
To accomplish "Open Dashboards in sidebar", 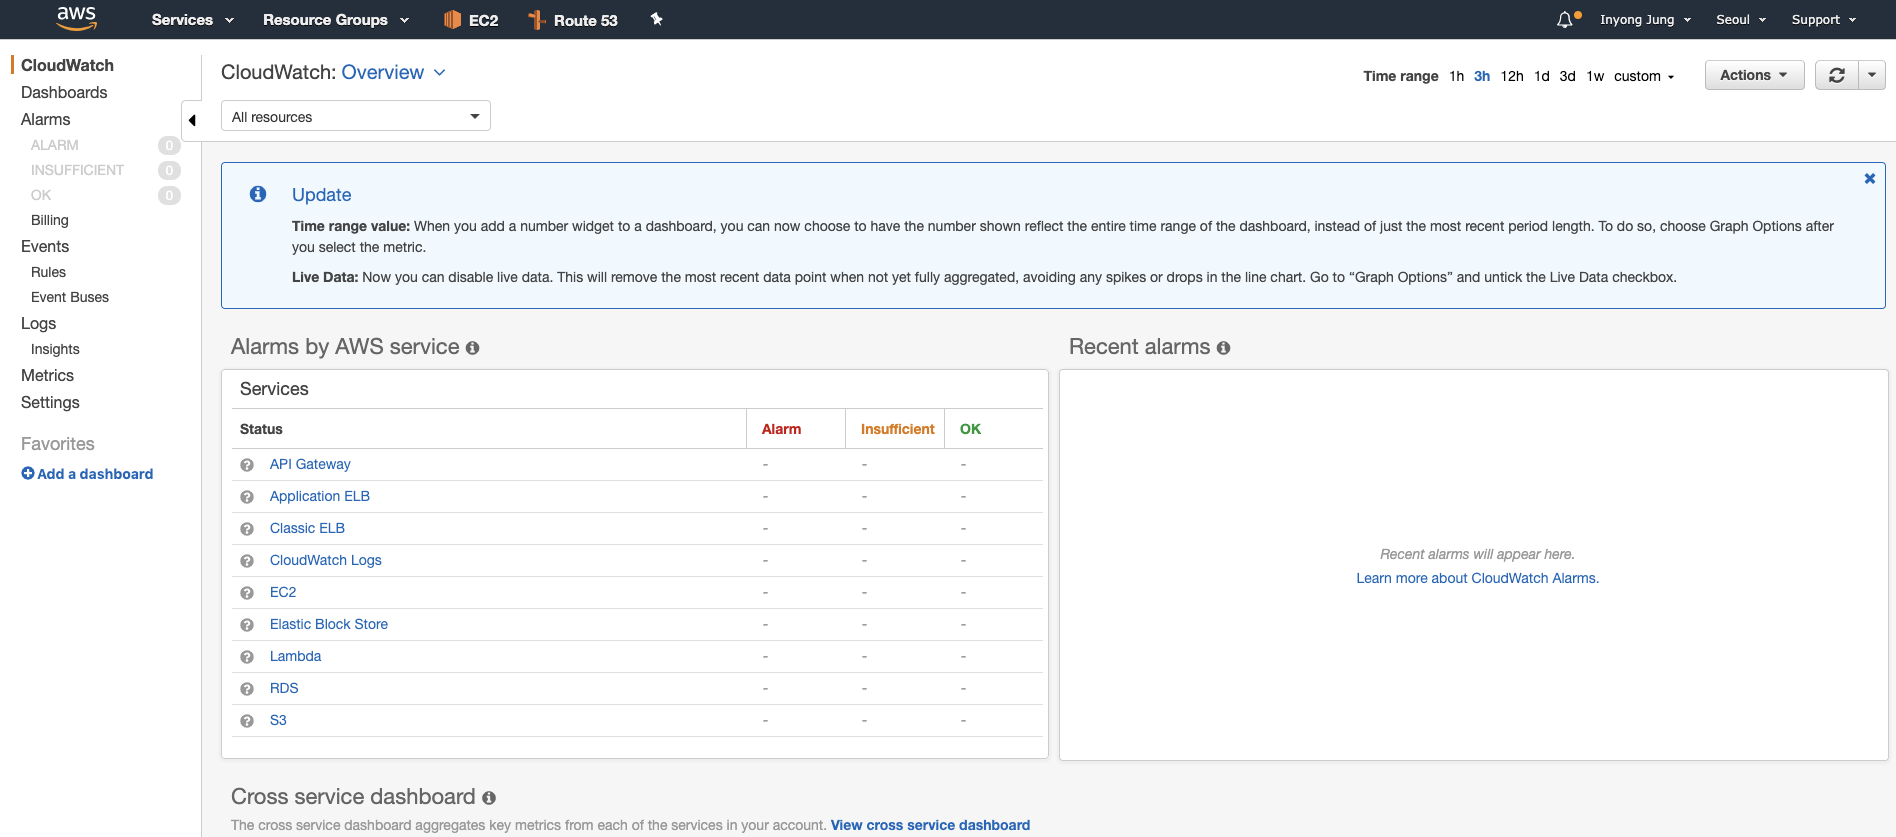I will tap(64, 92).
